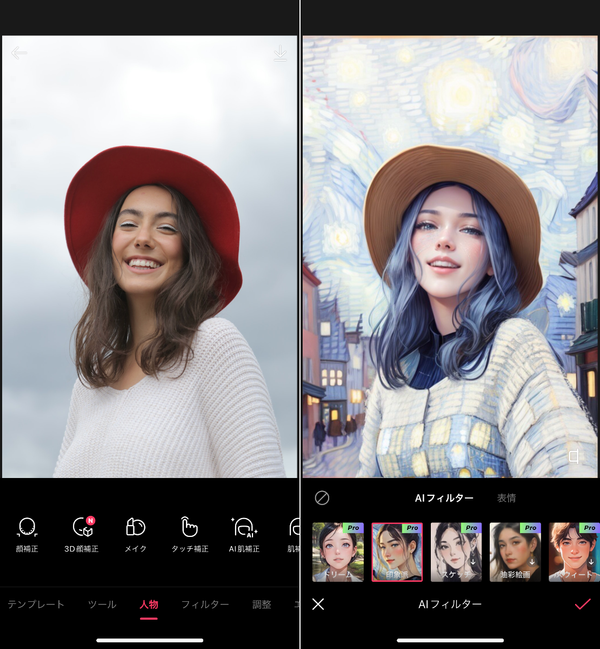Select the AIフィルター sub-tab
The width and height of the screenshot is (600, 649).
444,498
